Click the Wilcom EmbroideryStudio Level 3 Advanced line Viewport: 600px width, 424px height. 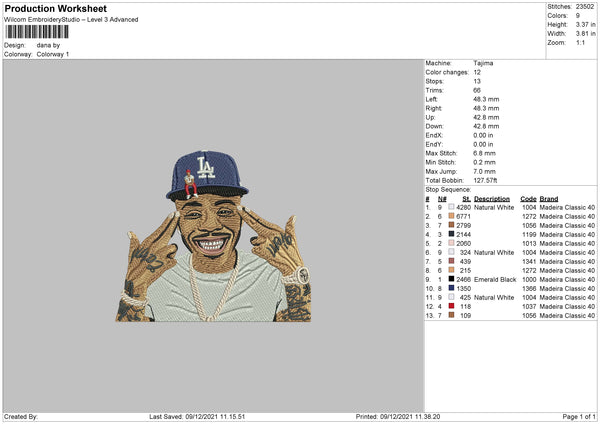tap(71, 20)
